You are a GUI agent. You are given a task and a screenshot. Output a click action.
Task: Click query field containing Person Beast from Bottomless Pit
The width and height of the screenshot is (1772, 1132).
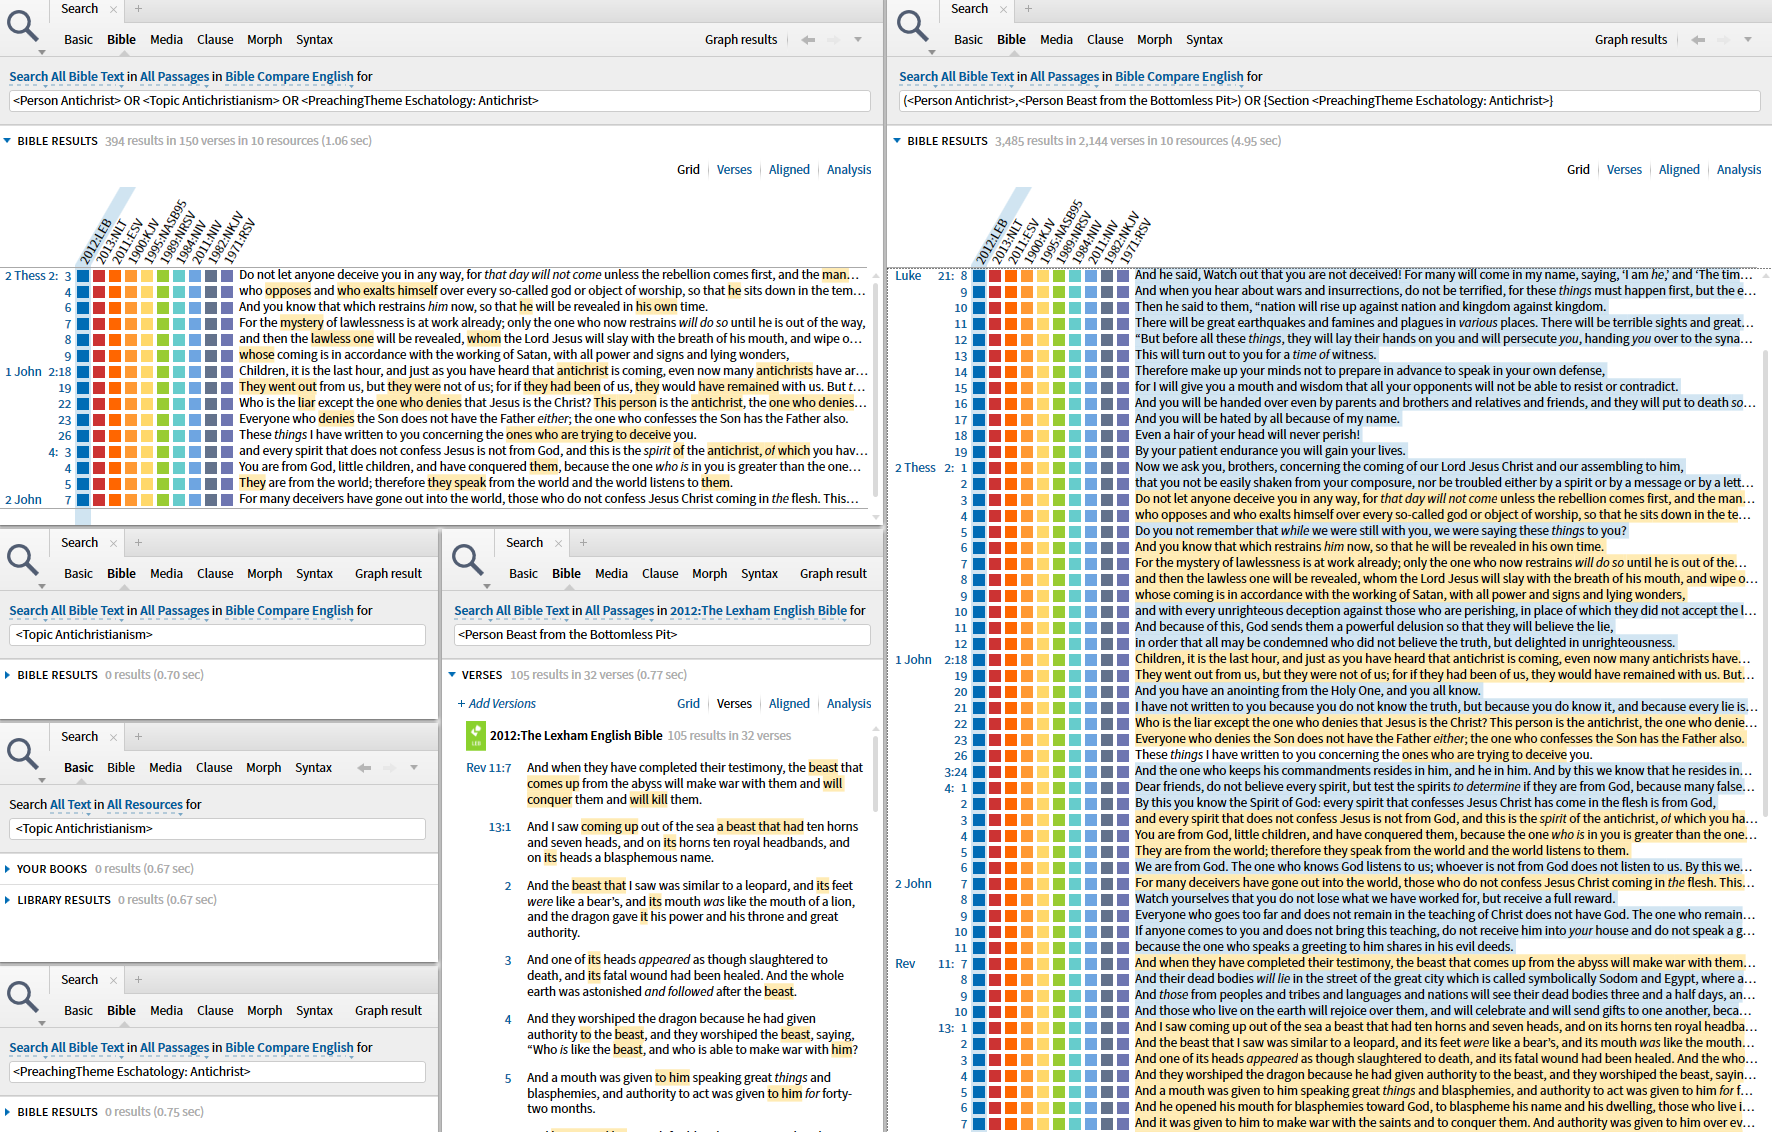662,635
